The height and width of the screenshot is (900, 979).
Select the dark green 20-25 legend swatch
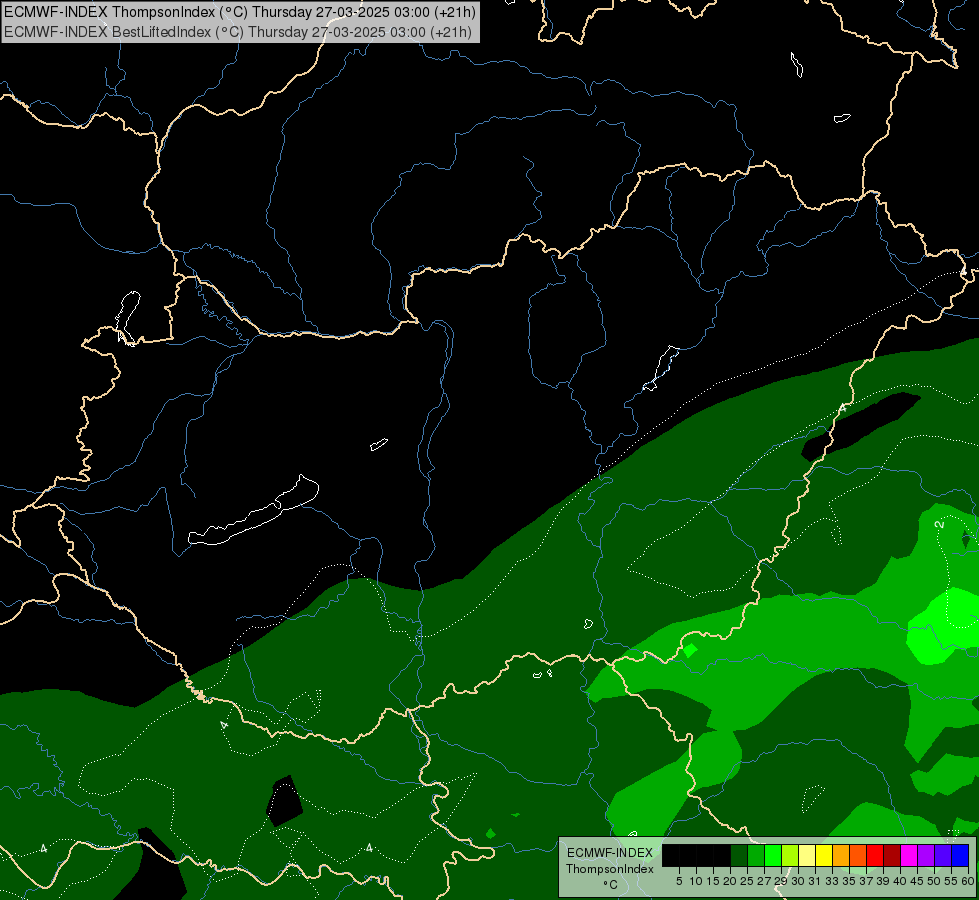coord(739,855)
